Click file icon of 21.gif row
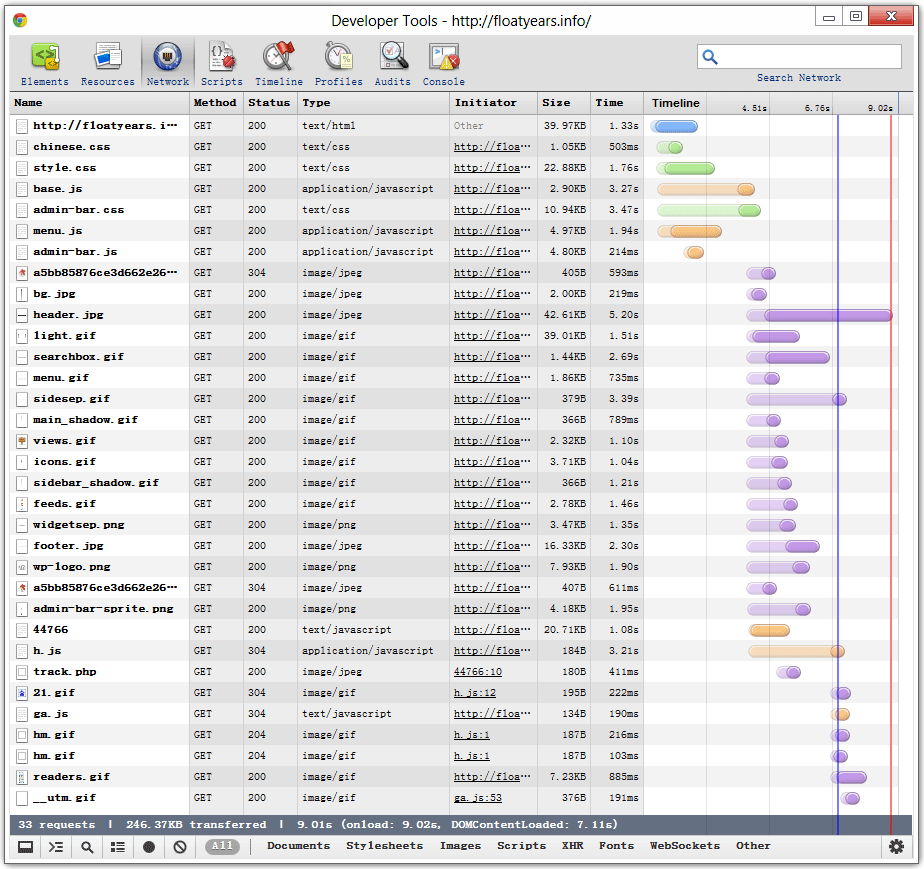The width and height of the screenshot is (924, 869). (x=22, y=693)
